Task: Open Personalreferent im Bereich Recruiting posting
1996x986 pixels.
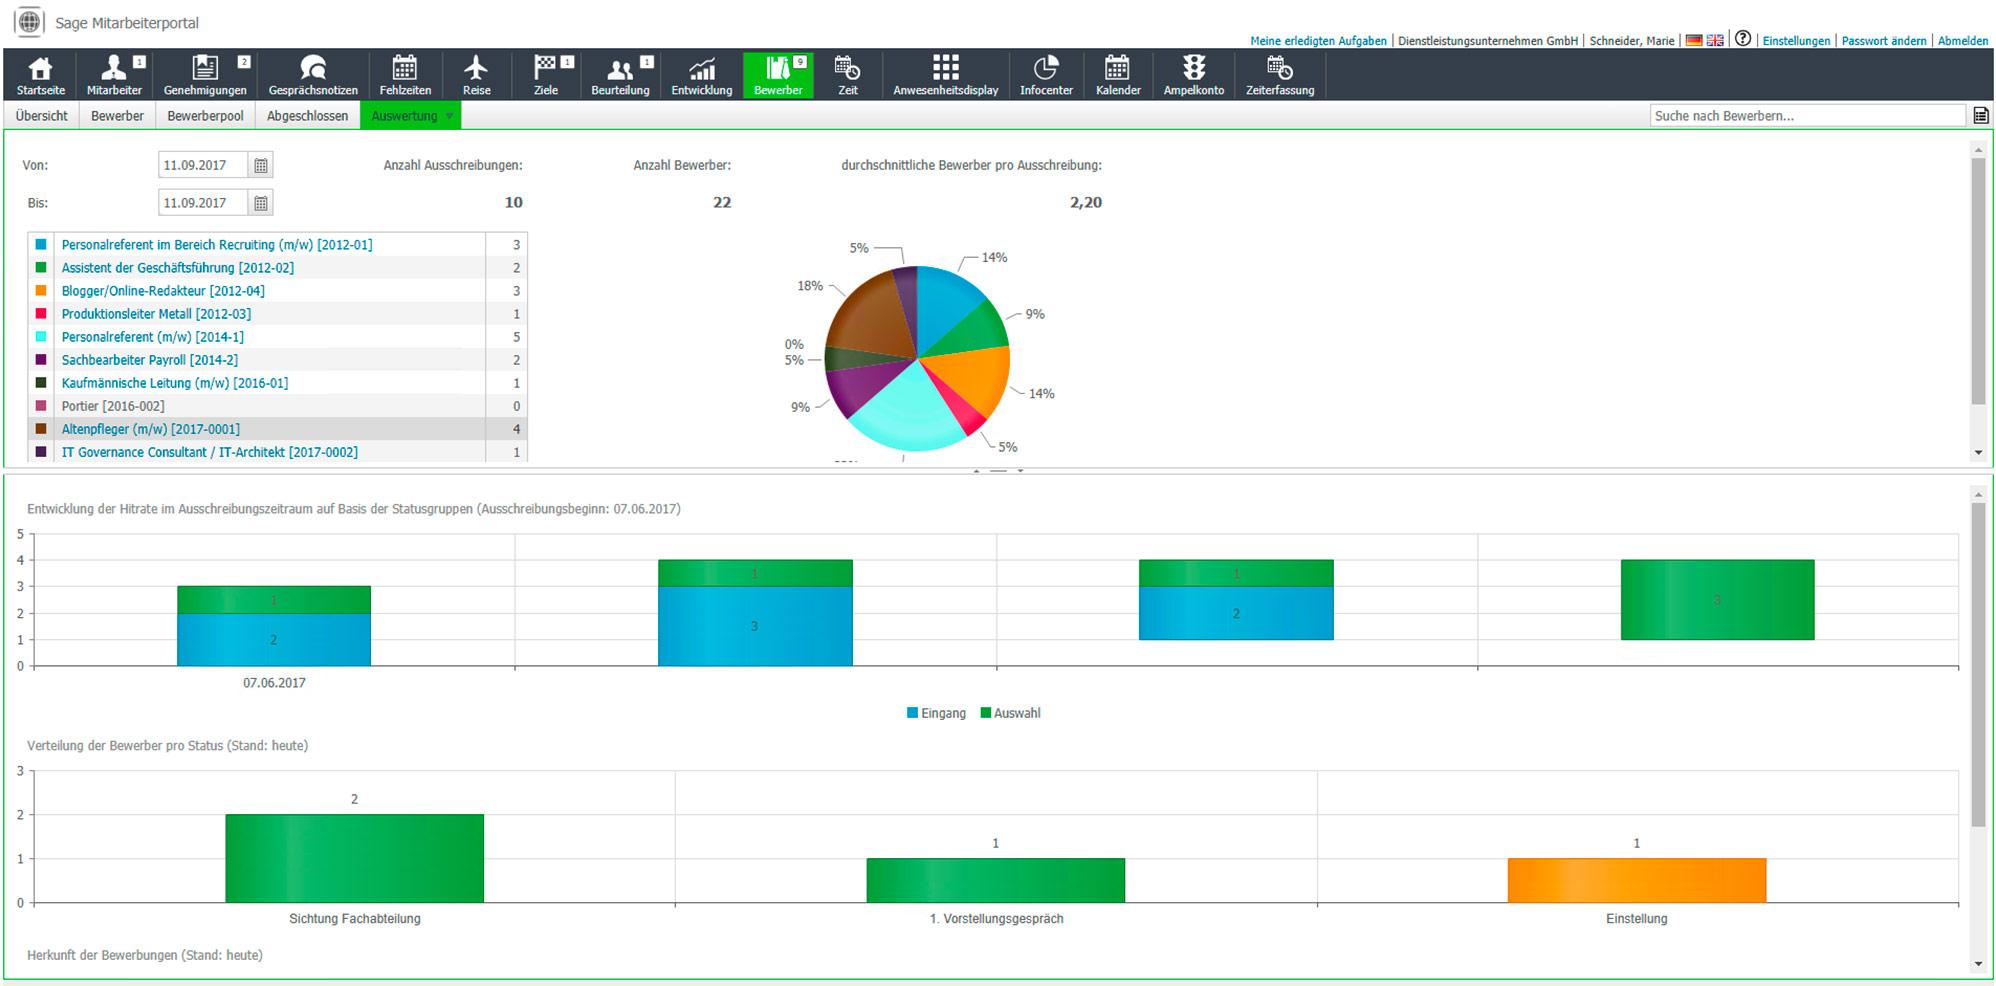Action: [217, 245]
